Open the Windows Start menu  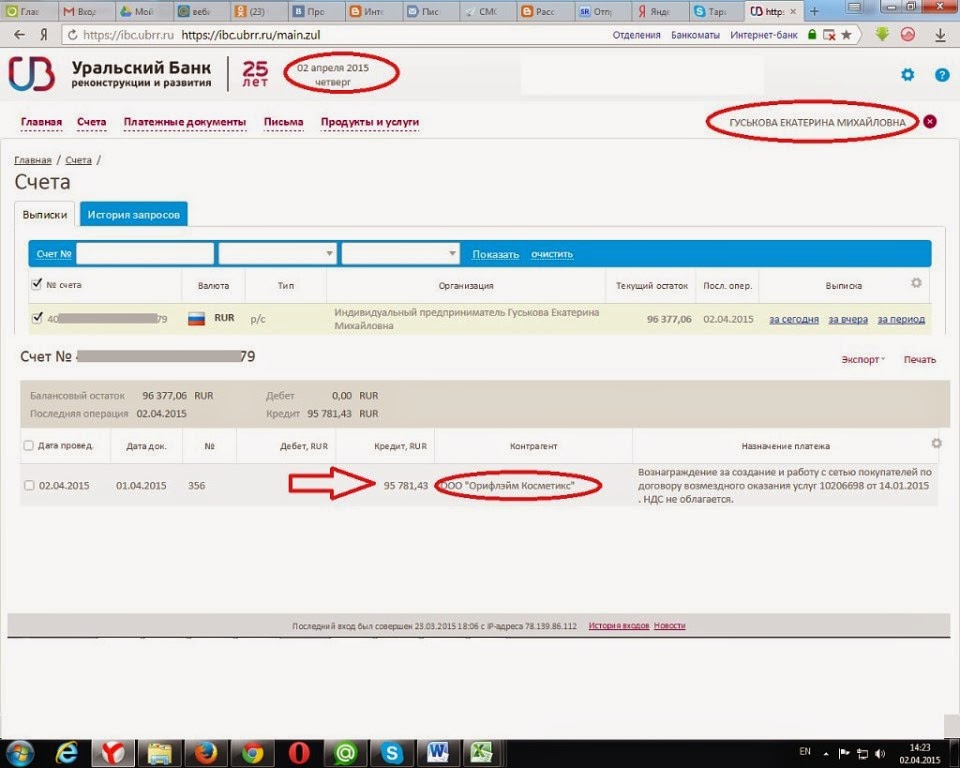tap(20, 753)
